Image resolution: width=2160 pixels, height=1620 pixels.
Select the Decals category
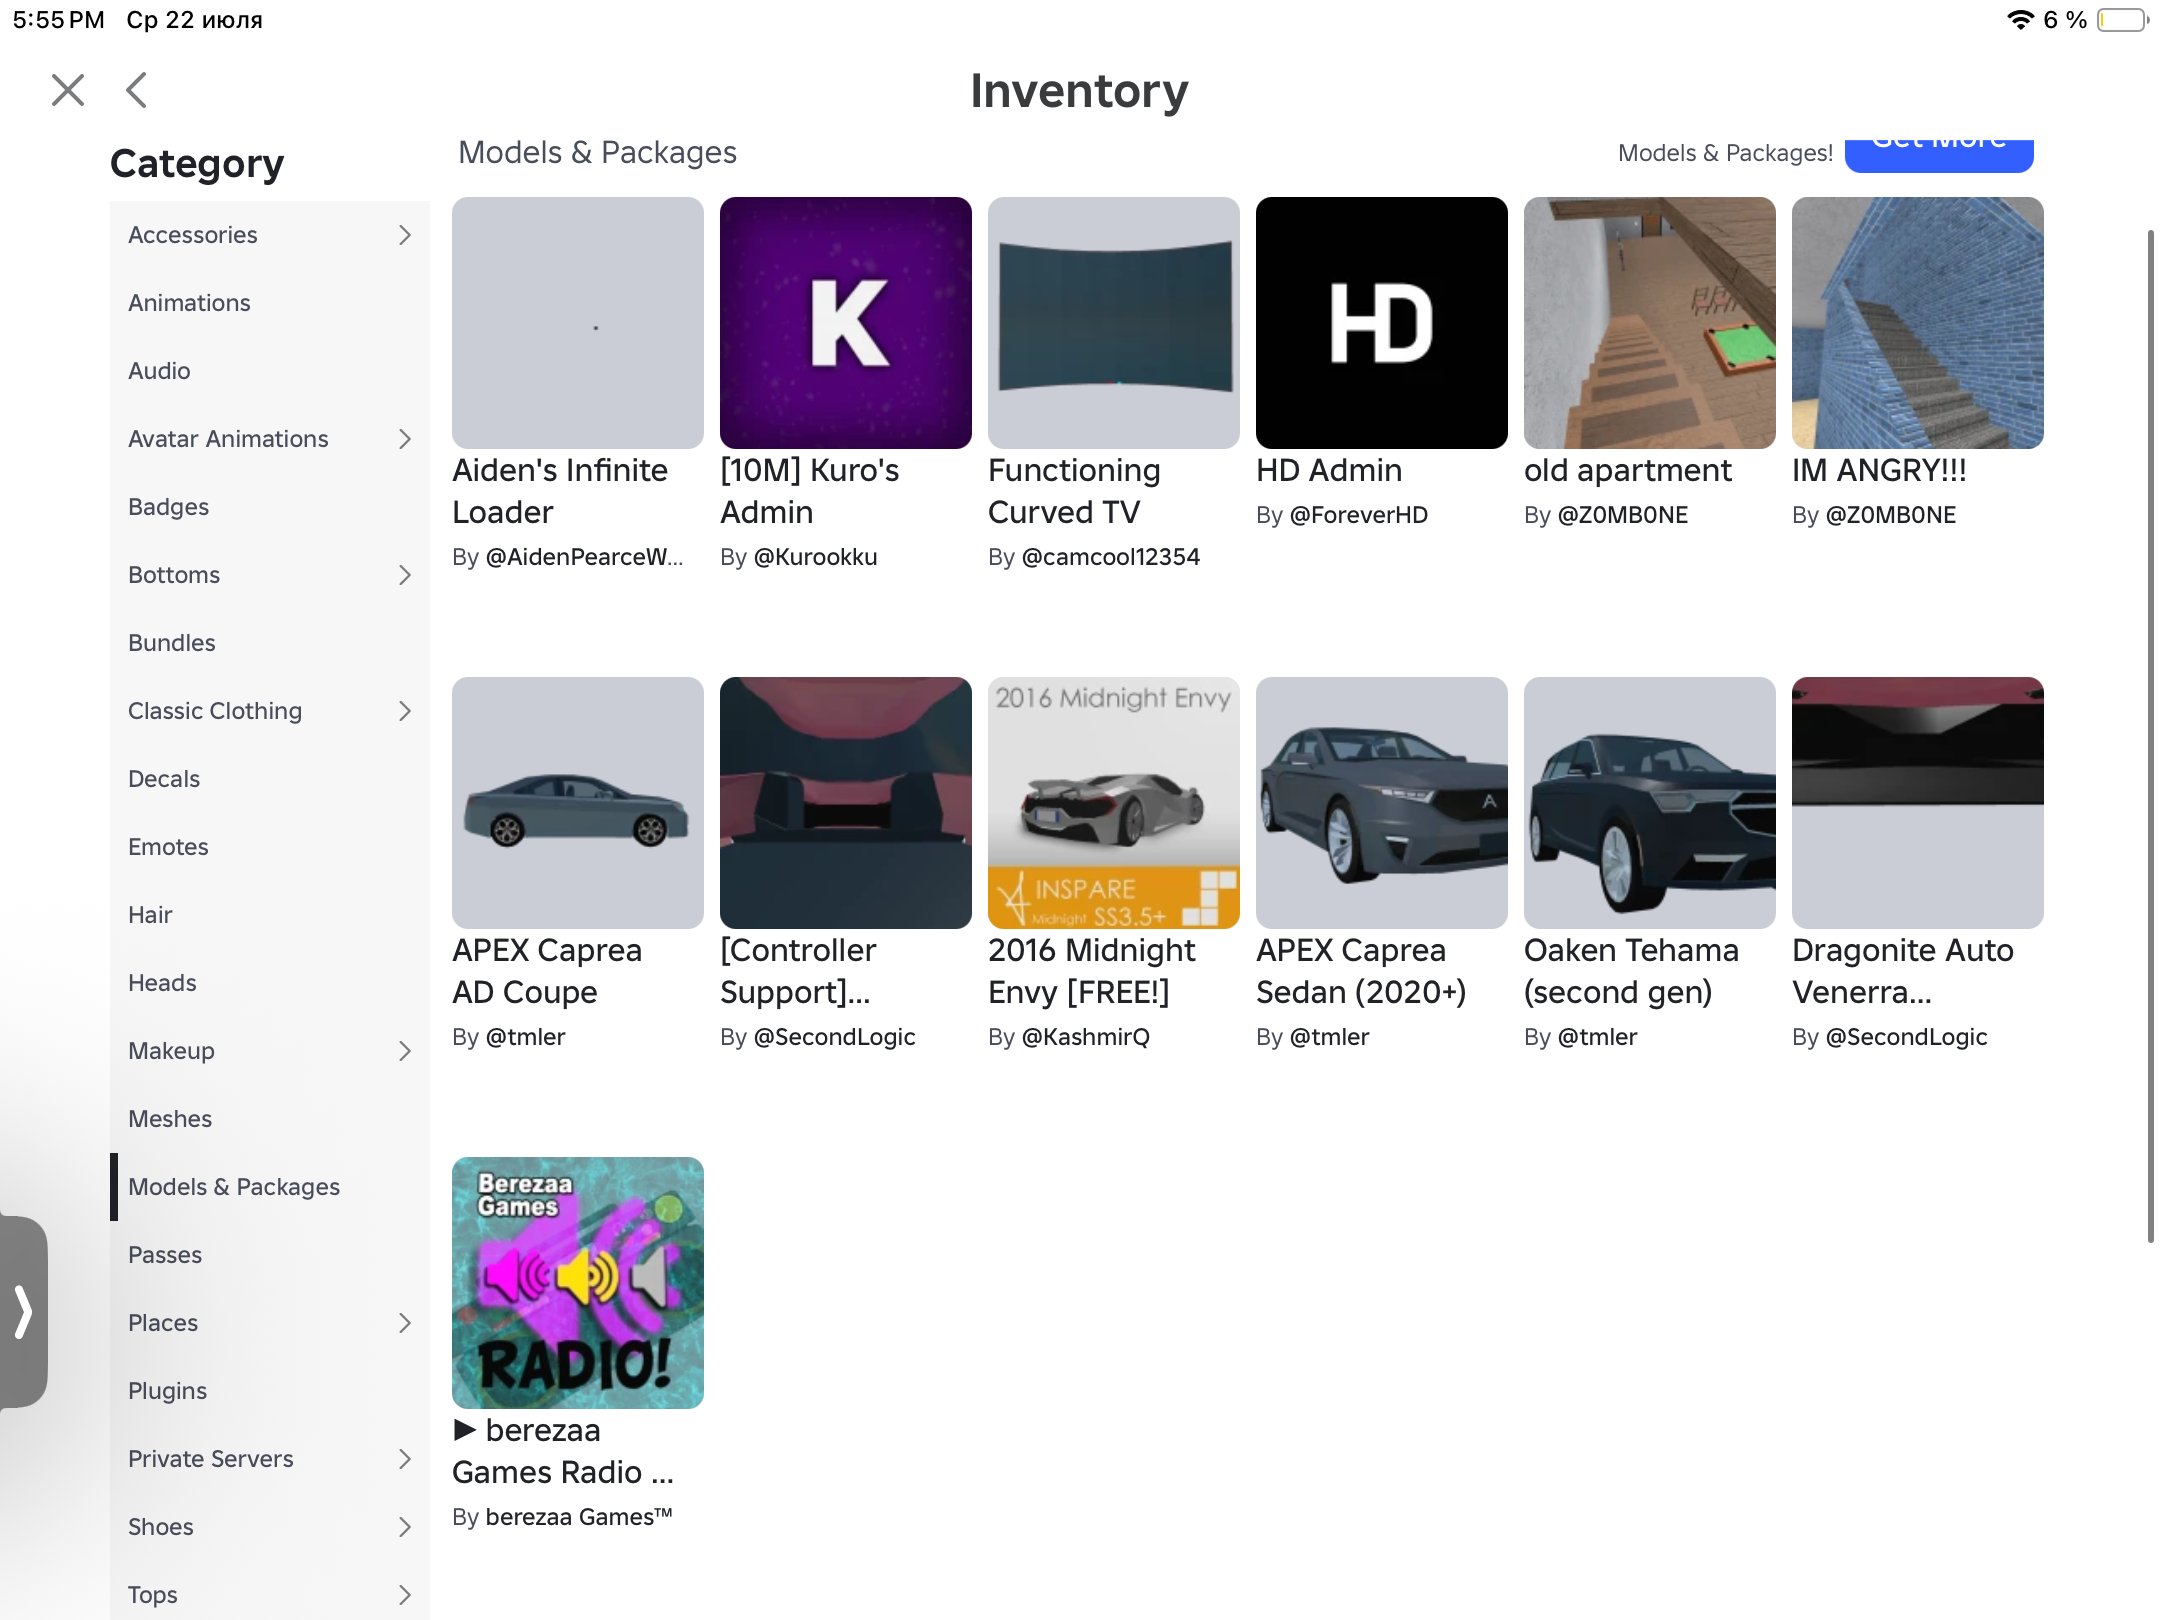(270, 779)
